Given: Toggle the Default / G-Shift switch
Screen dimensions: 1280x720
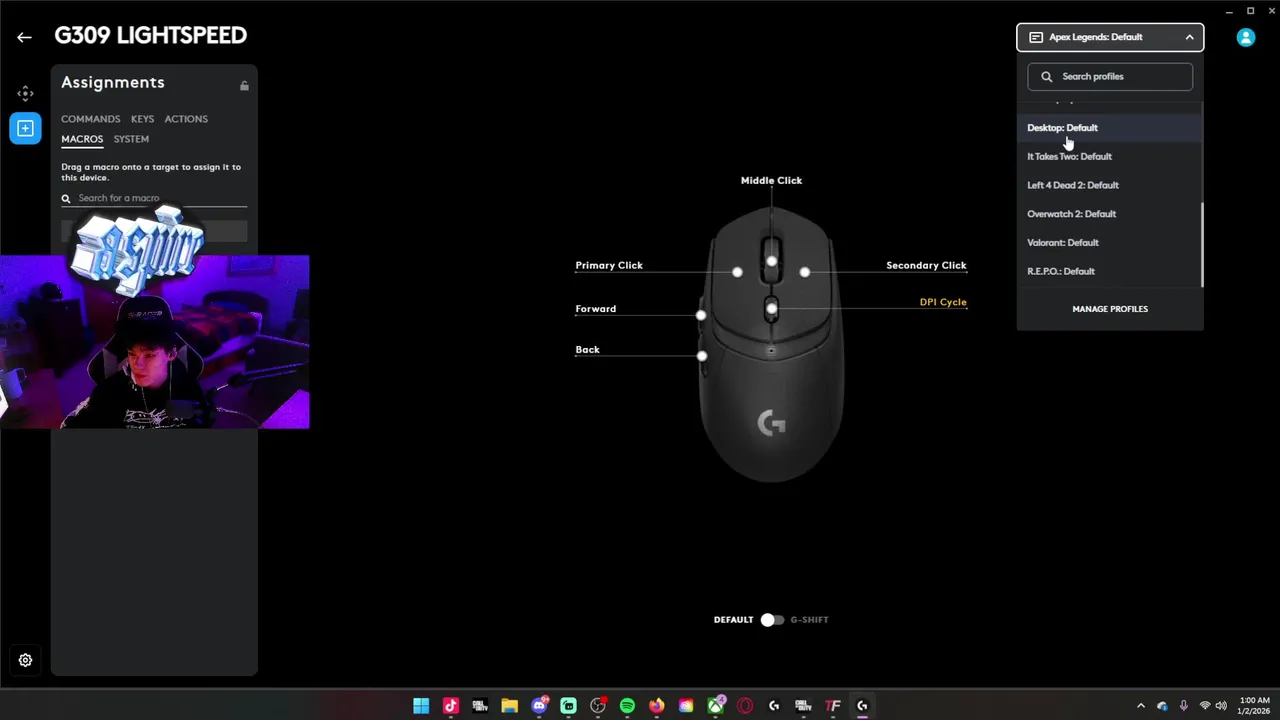Looking at the screenshot, I should (x=772, y=620).
